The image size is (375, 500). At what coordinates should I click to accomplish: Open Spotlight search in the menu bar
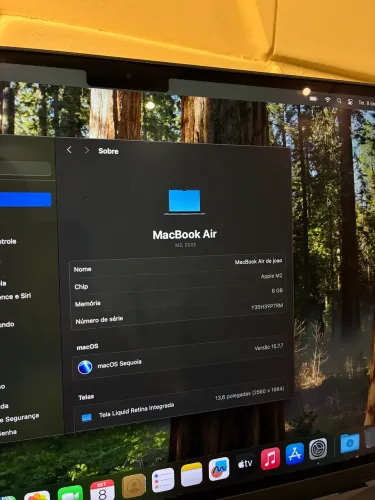point(339,101)
